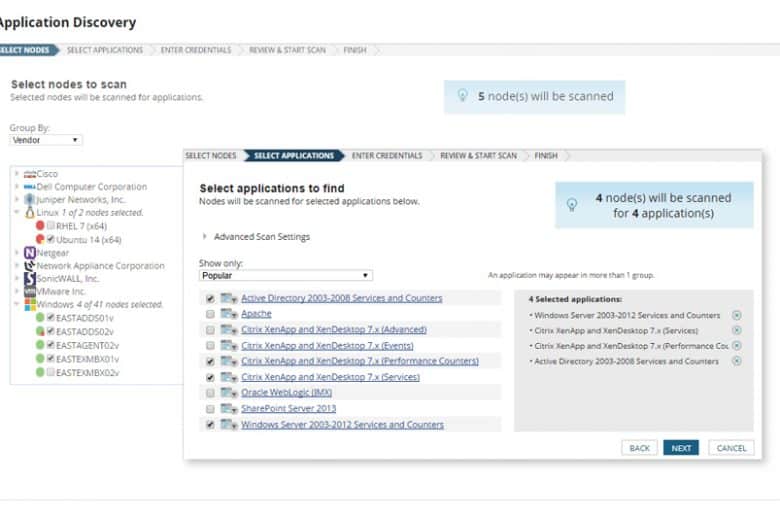
Task: Check the SharePoint Server 2013 checkbox
Action: coord(210,409)
